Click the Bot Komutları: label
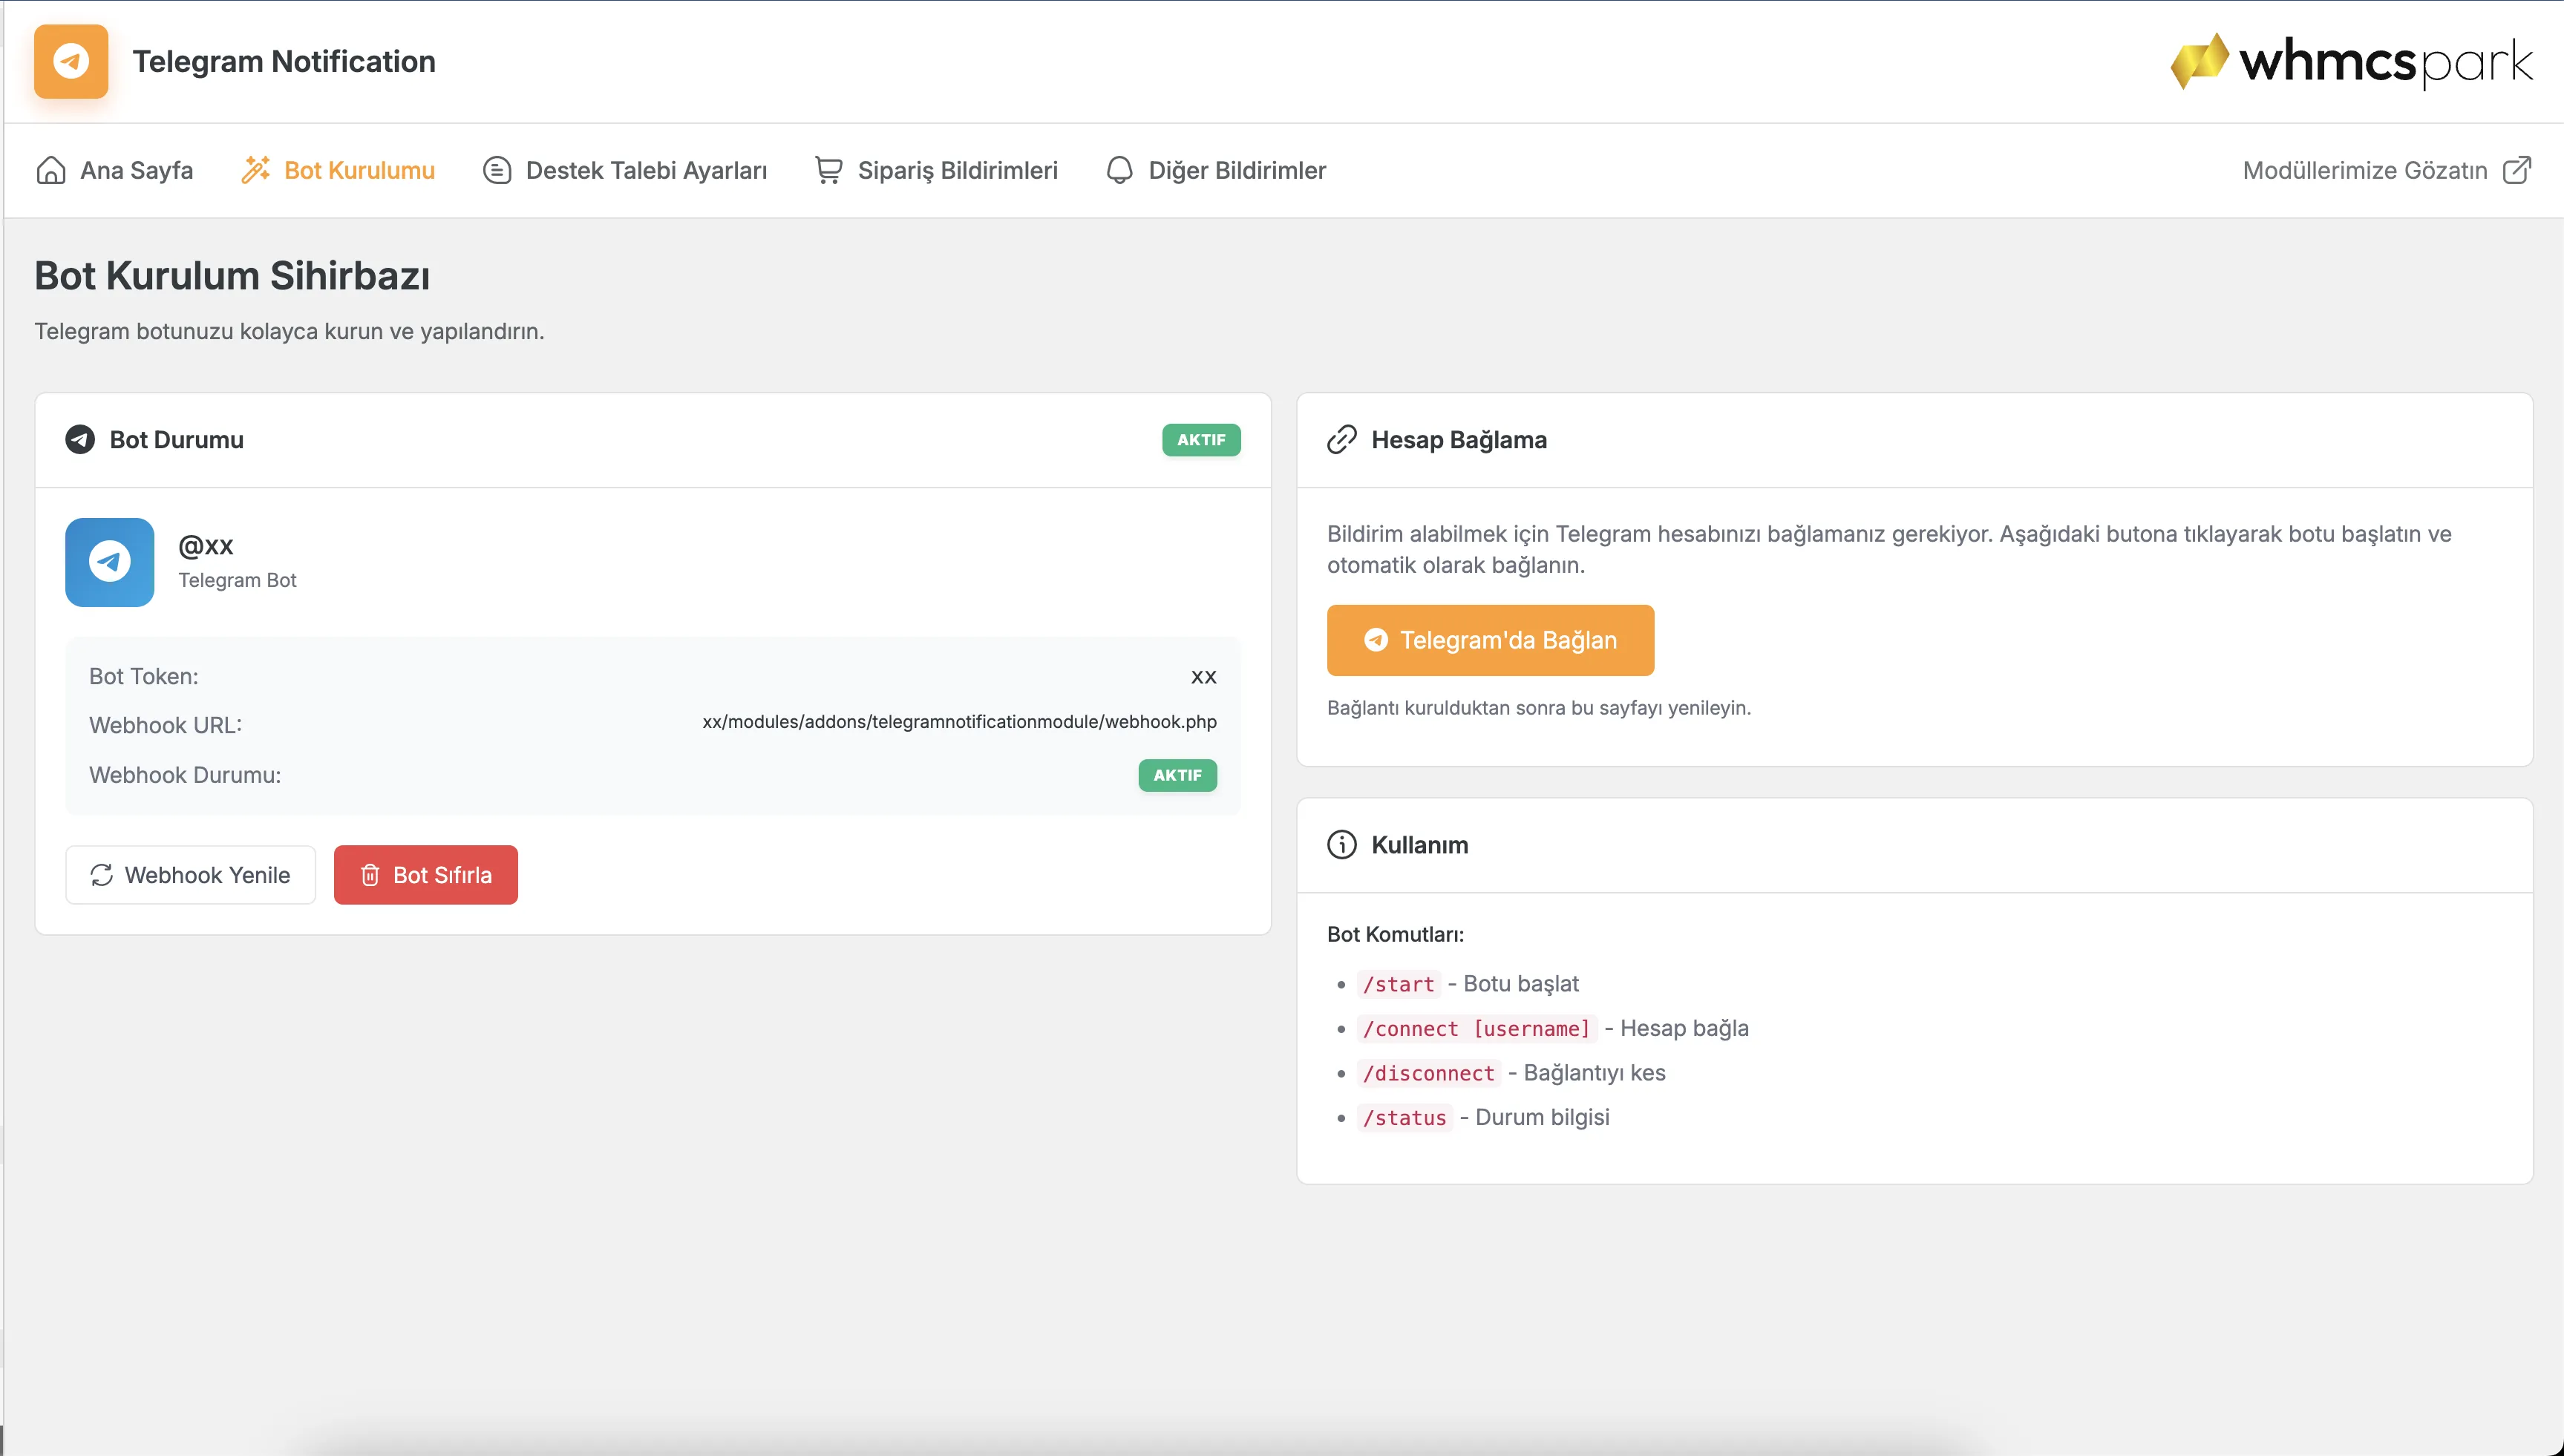This screenshot has height=1456, width=2564. coord(1395,934)
